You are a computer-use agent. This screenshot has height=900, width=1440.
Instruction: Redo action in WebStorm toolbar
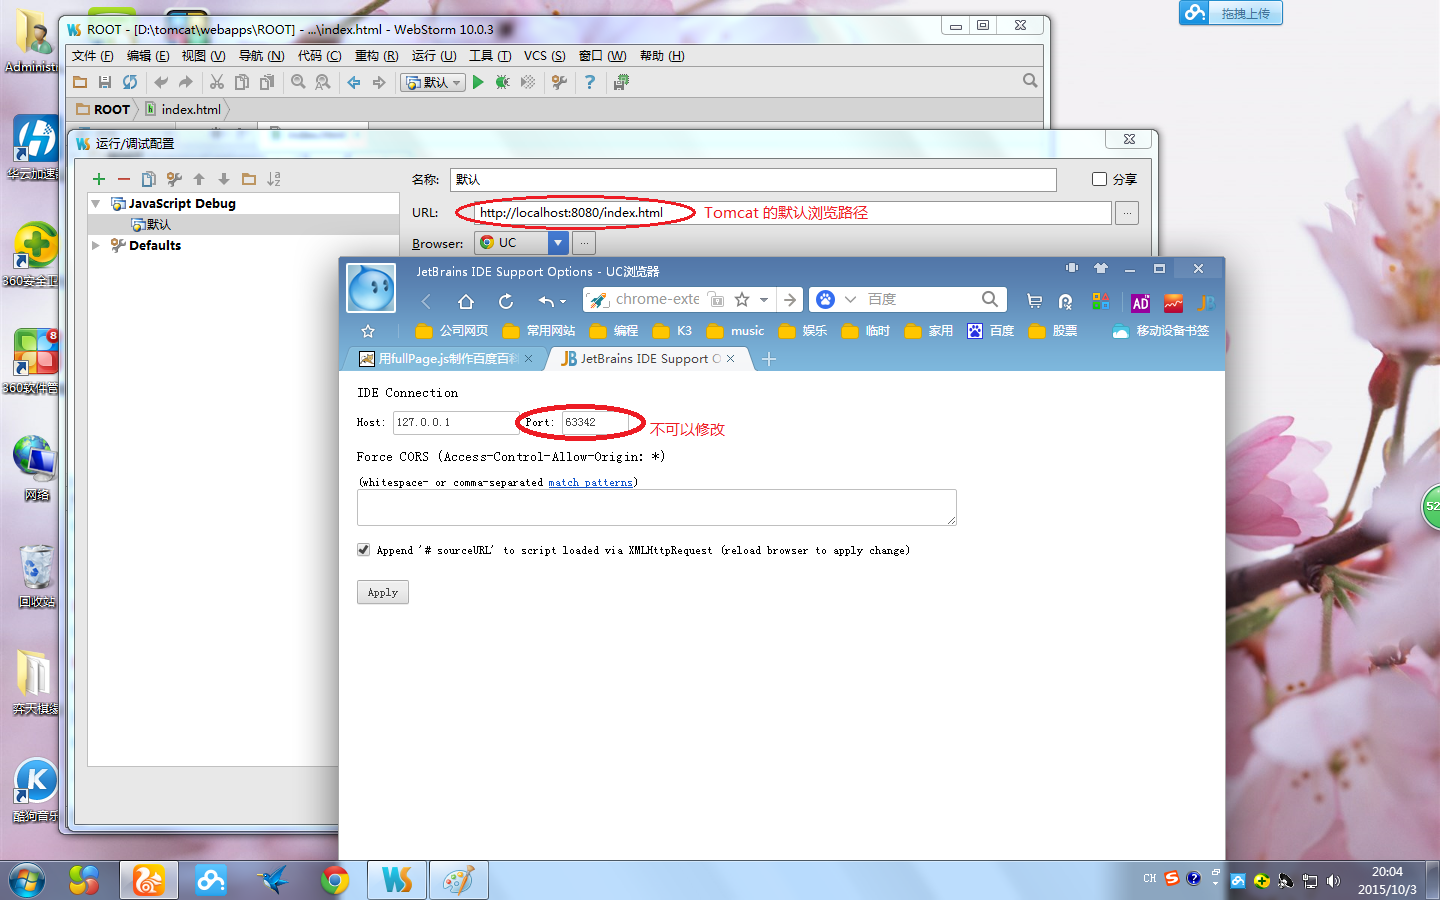click(186, 82)
